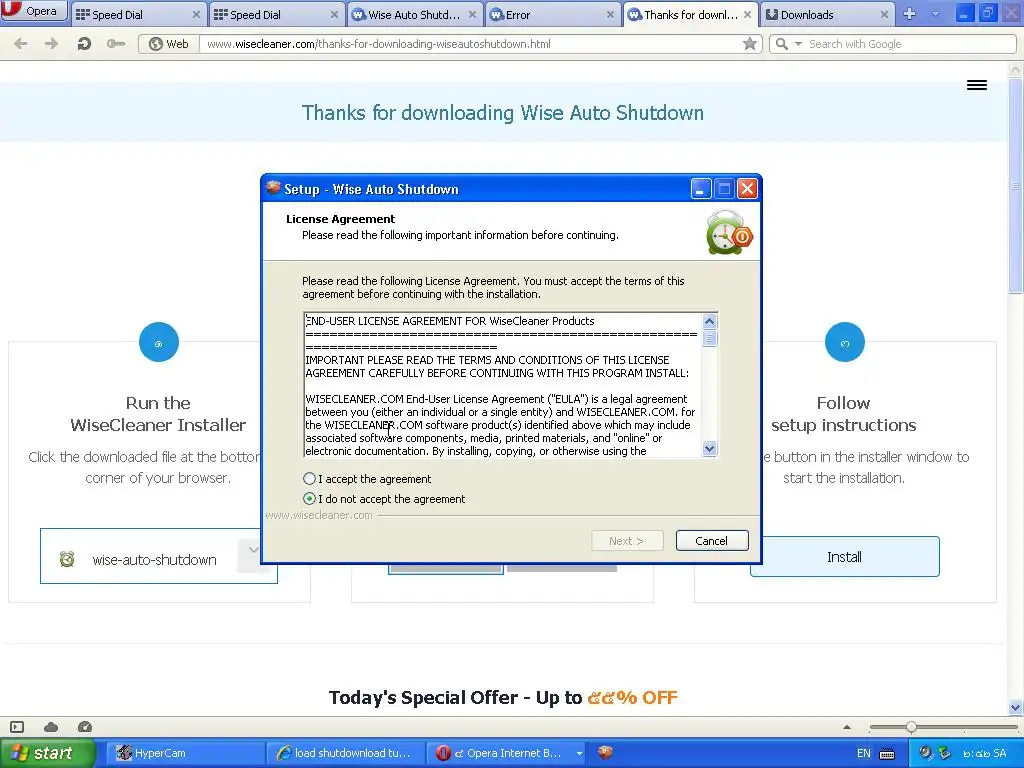Switch to the Downloads tab
The image size is (1024, 768).
pyautogui.click(x=827, y=14)
